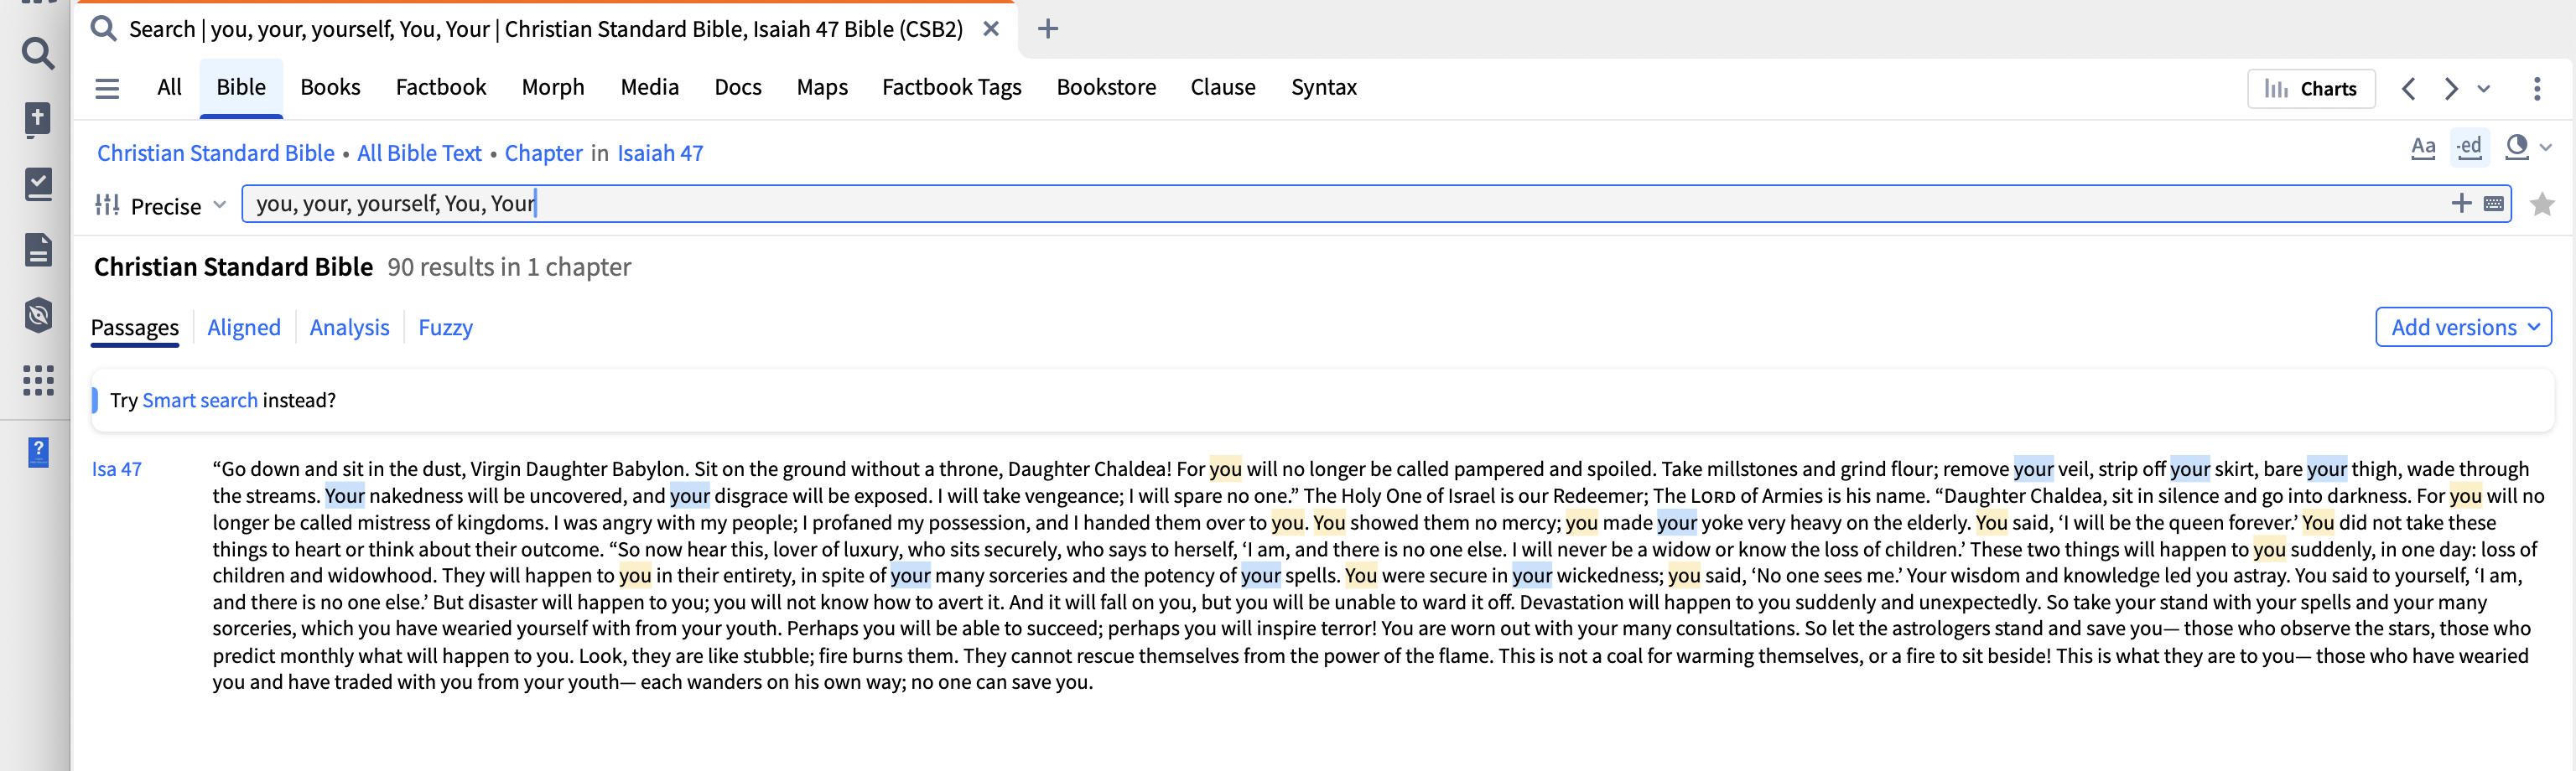Click the plus icon in search field

(x=2461, y=204)
